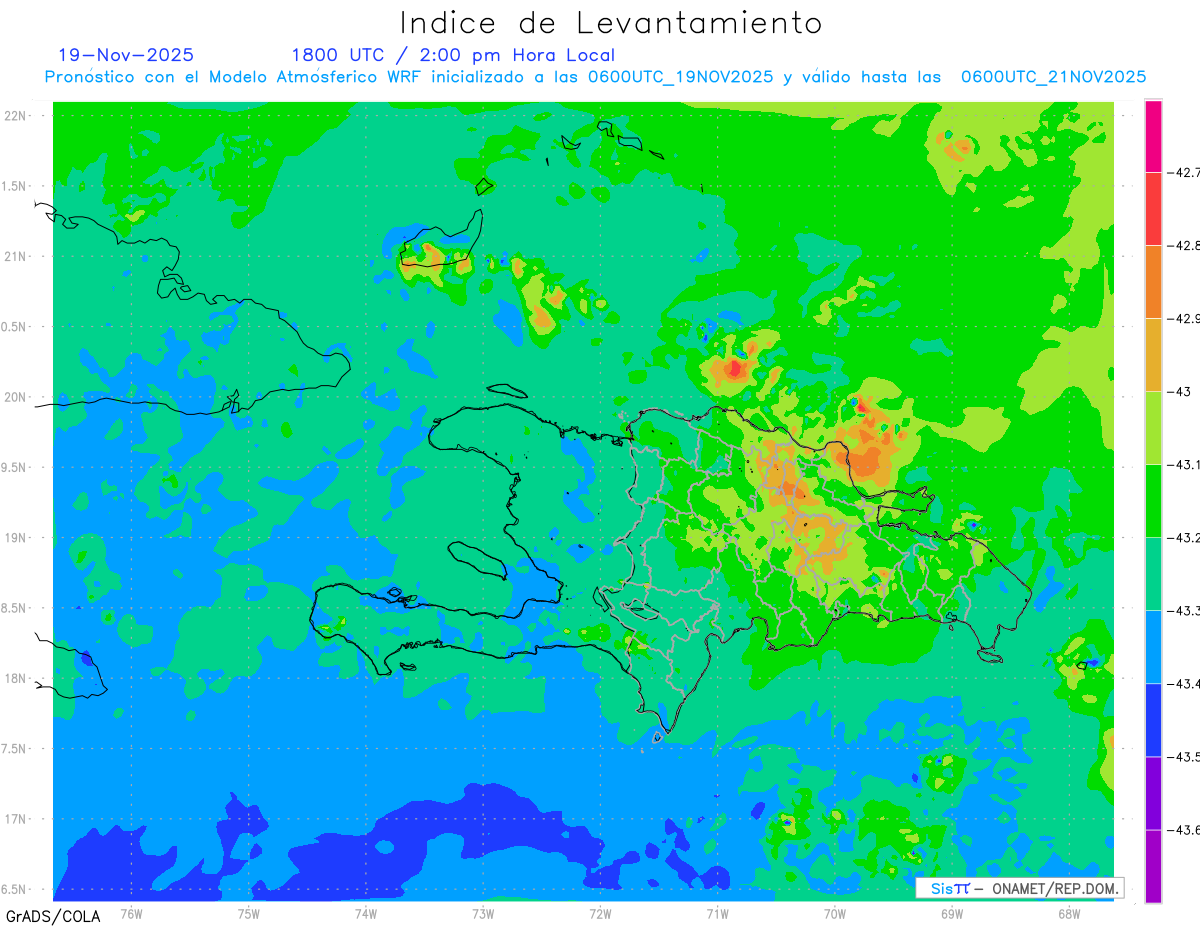1200x927 pixels.
Task: Click the light blue swatch between -43.3 and -43.4
Action: 1153,646
